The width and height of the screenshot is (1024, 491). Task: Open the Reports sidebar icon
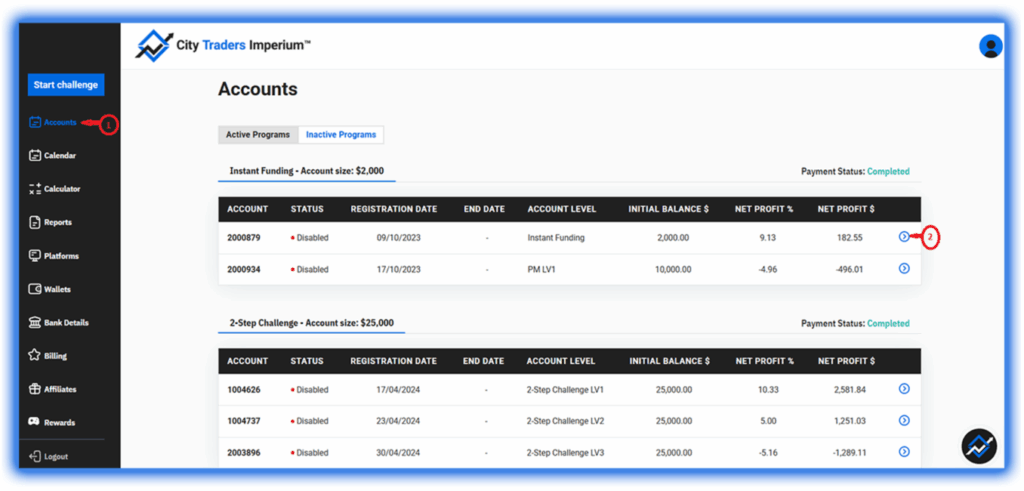[35, 222]
